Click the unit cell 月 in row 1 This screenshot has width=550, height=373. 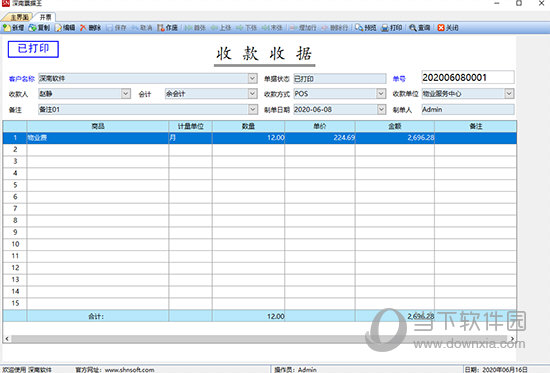click(190, 138)
